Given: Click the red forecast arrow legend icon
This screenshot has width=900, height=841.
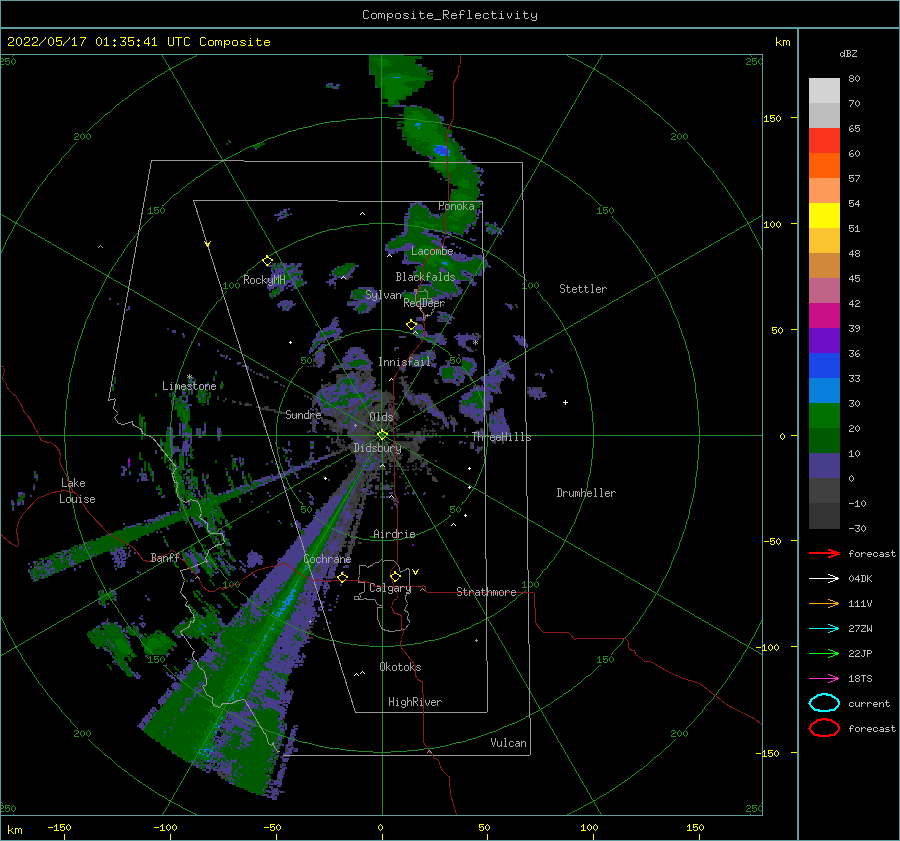Looking at the screenshot, I should coord(824,553).
